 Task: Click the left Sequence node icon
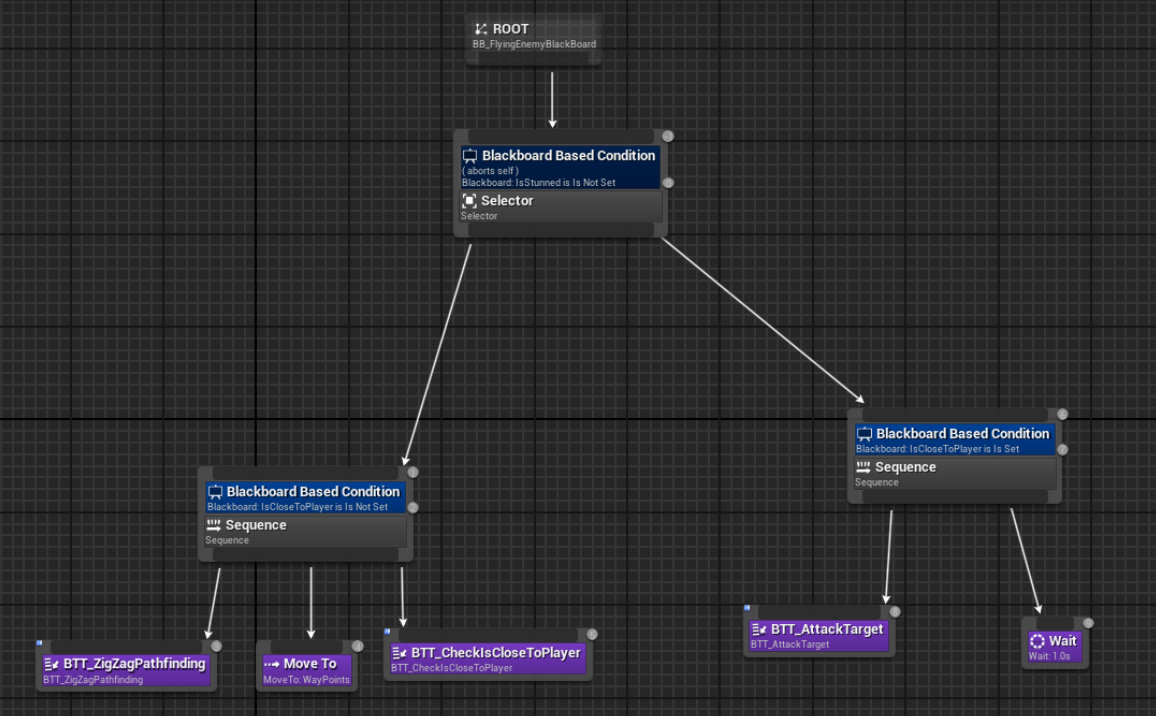(214, 525)
